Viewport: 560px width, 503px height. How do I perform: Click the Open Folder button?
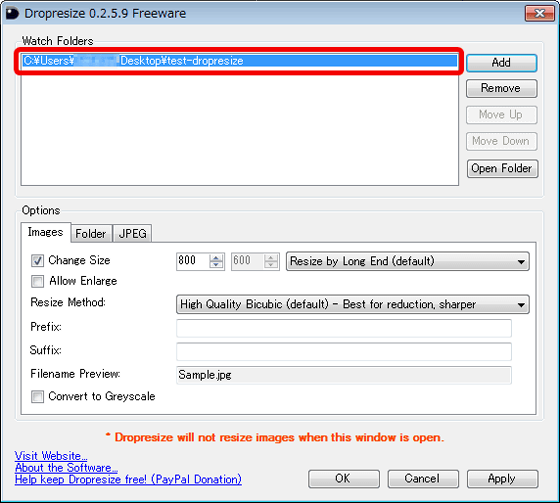click(x=502, y=168)
